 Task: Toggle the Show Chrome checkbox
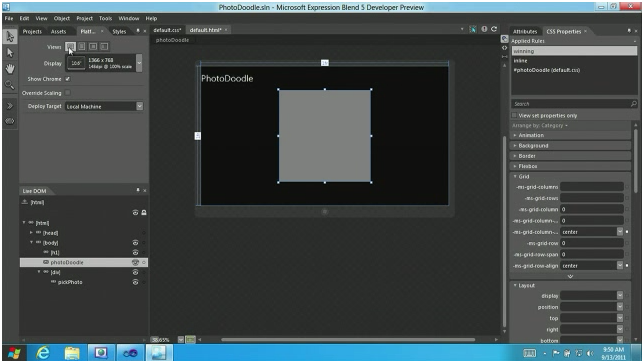(68, 79)
